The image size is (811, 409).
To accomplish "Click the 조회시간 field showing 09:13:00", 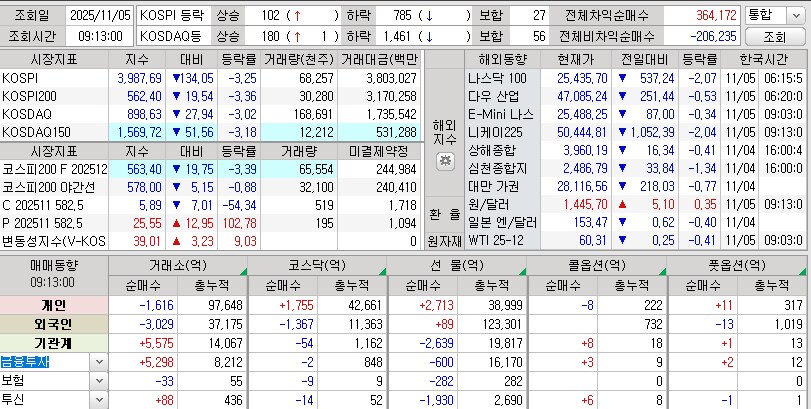I will [100, 36].
